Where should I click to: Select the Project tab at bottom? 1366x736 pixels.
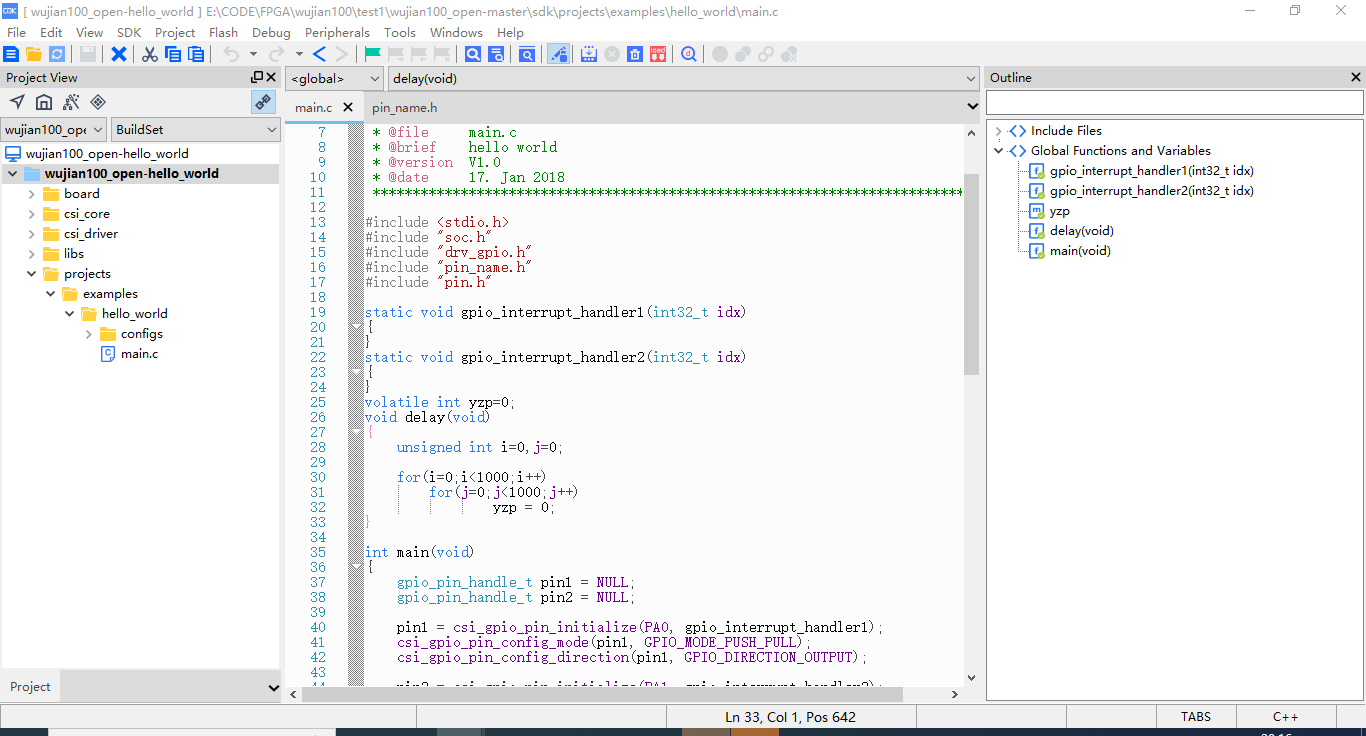coord(30,687)
